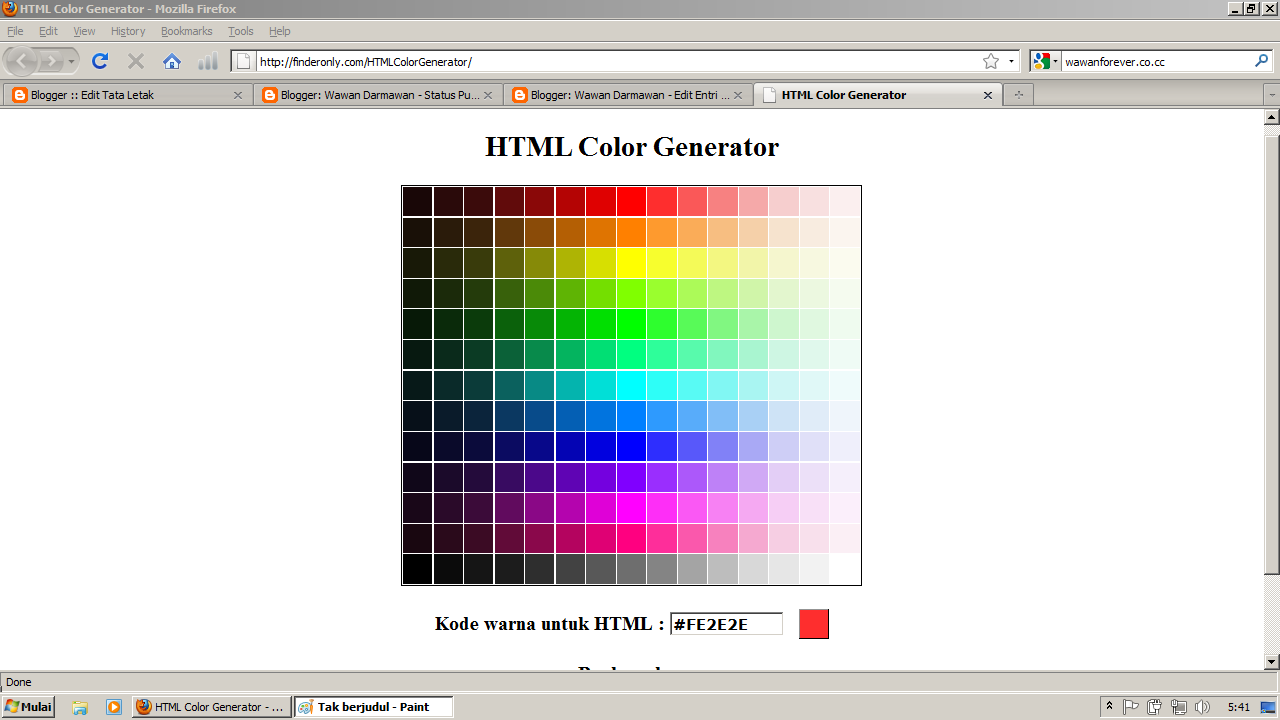Click the red preview swatch beside the color code
Screen dimensions: 1280x720
pyautogui.click(x=814, y=624)
